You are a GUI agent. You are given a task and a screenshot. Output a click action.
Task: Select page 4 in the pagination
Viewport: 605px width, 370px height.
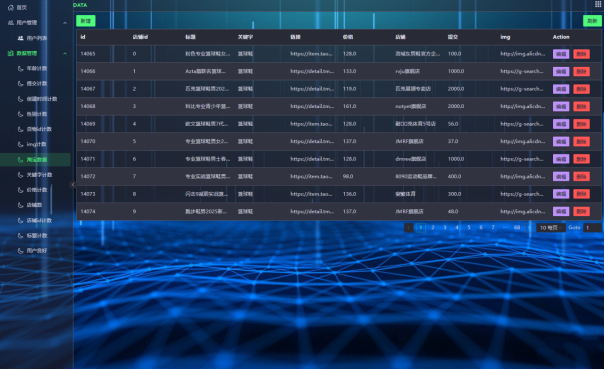(457, 228)
